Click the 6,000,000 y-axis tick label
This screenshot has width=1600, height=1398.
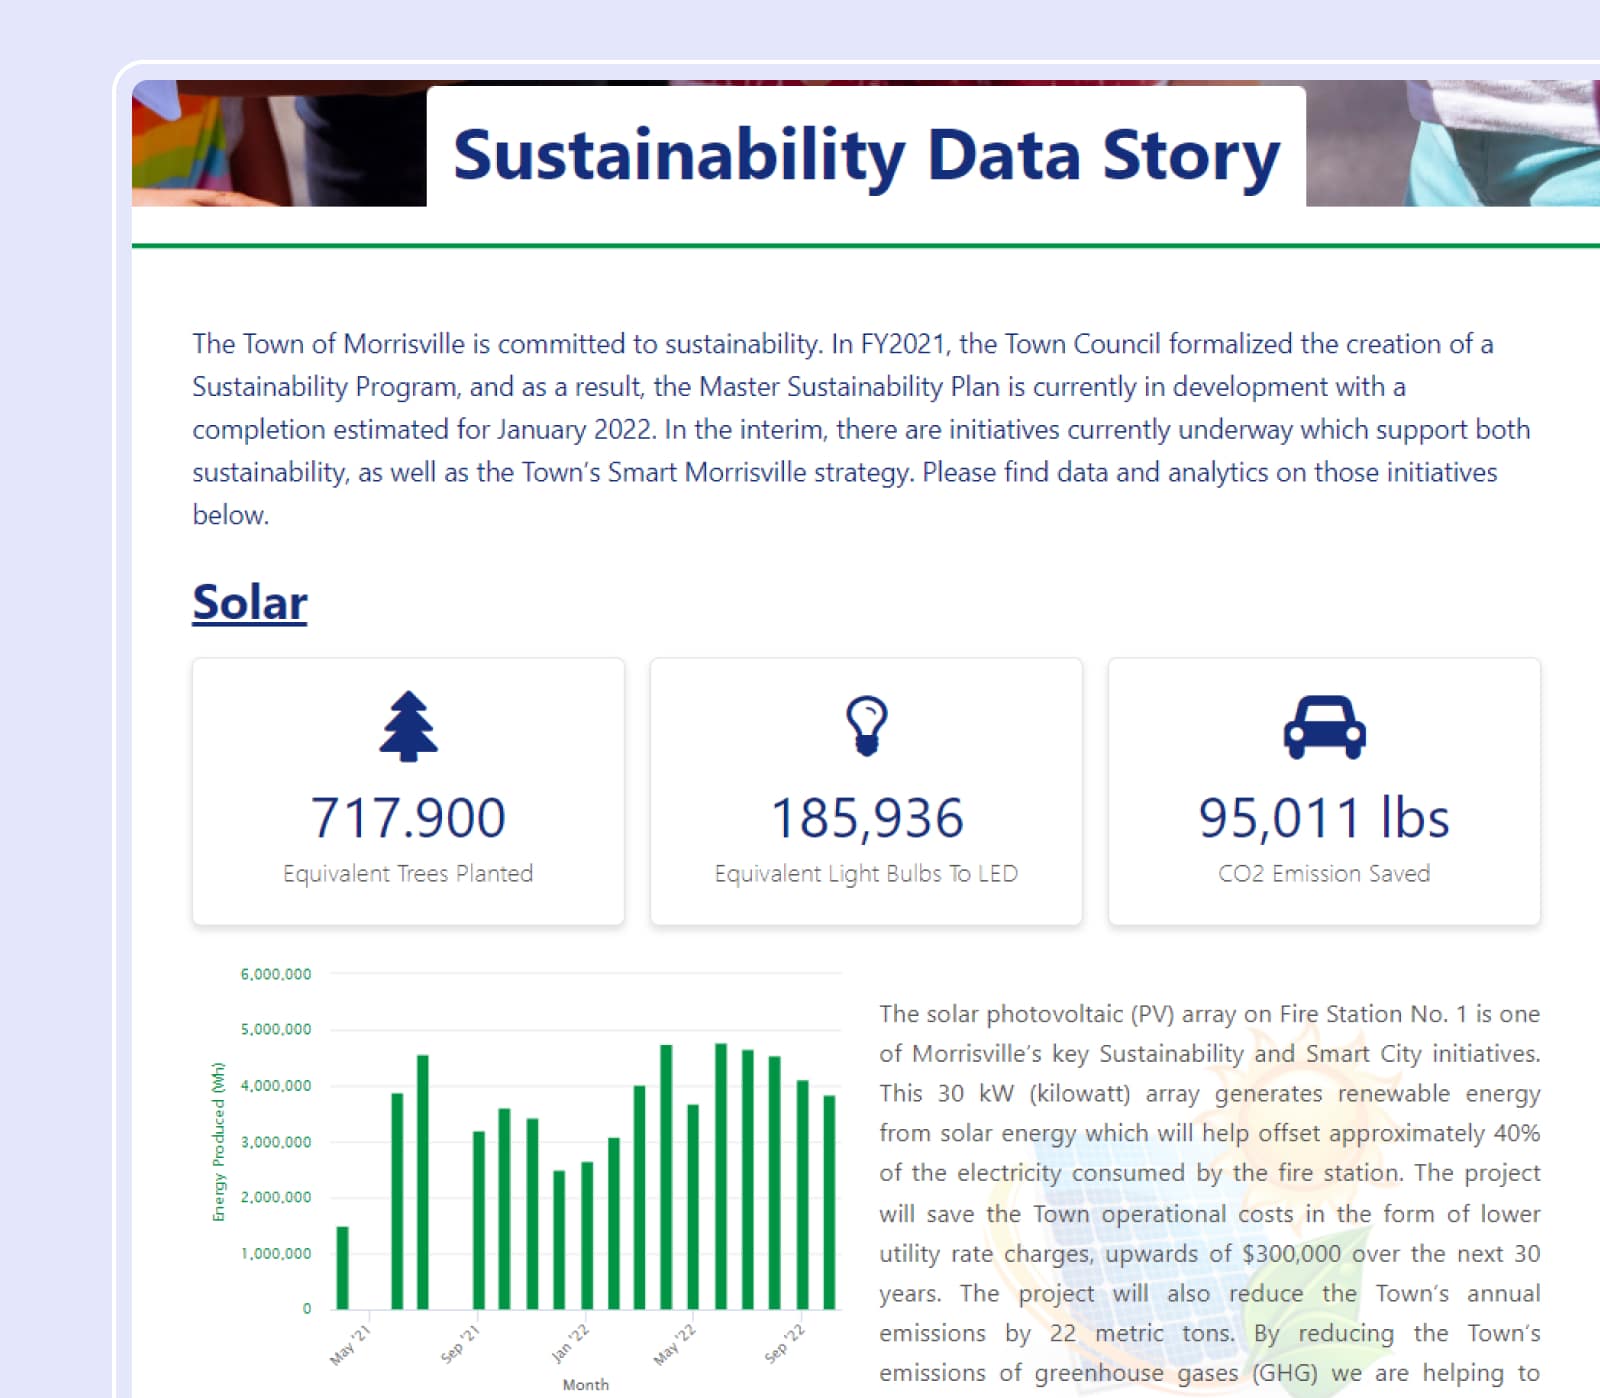[x=276, y=974]
